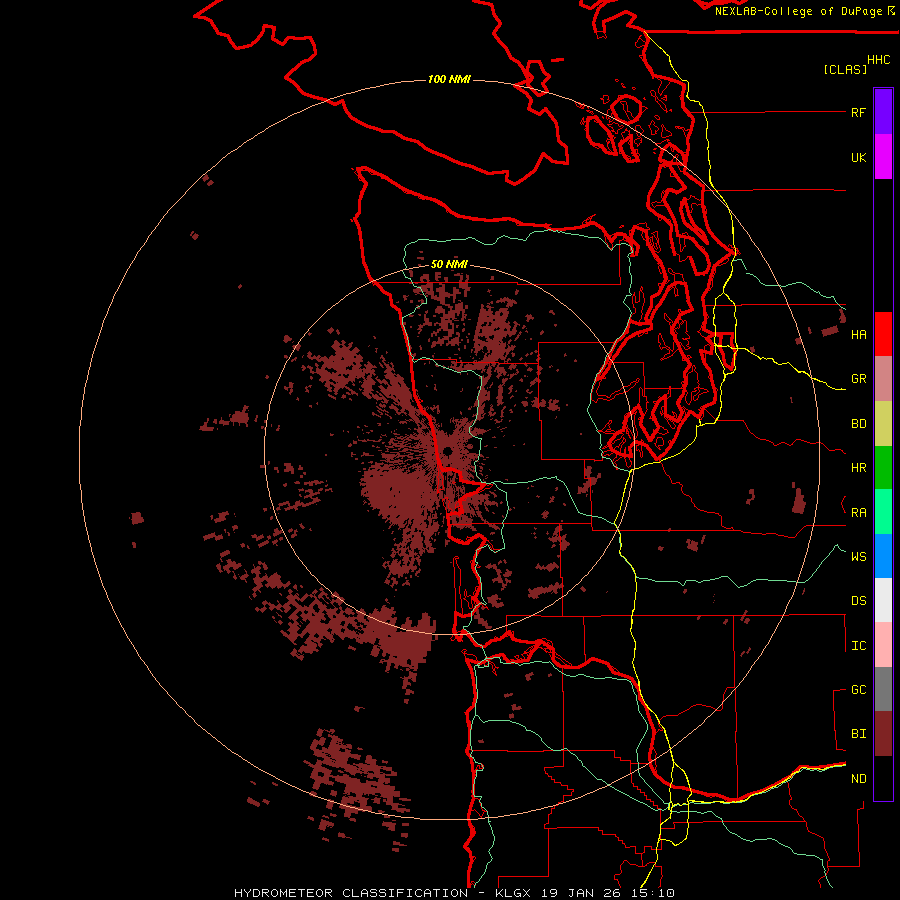Screen dimensions: 900x900
Task: Click the DS legend label
Action: click(x=858, y=601)
